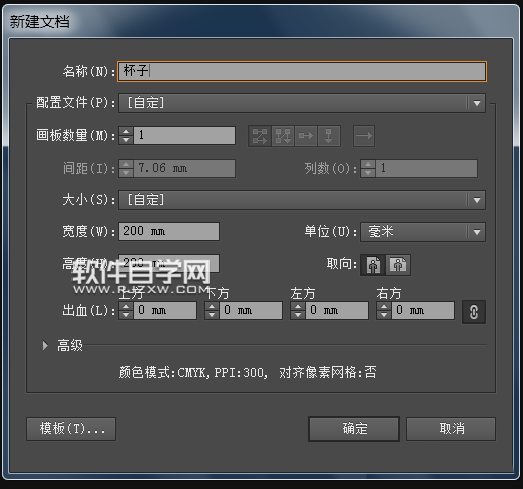Select grid by column artboard layout icon

point(283,136)
